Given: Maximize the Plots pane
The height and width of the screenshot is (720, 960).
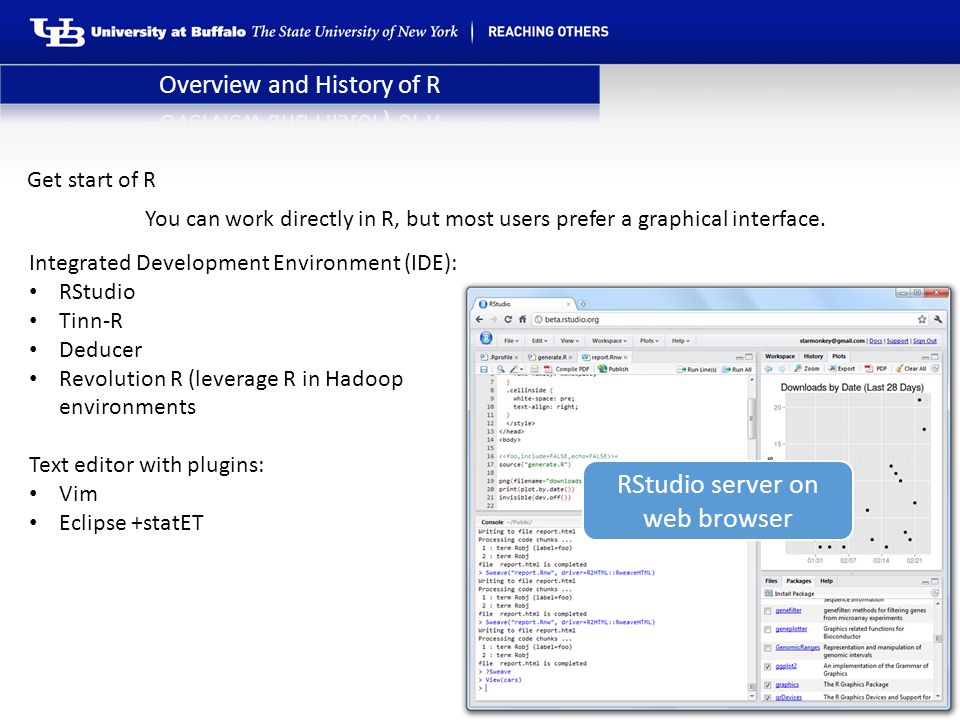Looking at the screenshot, I should point(935,357).
